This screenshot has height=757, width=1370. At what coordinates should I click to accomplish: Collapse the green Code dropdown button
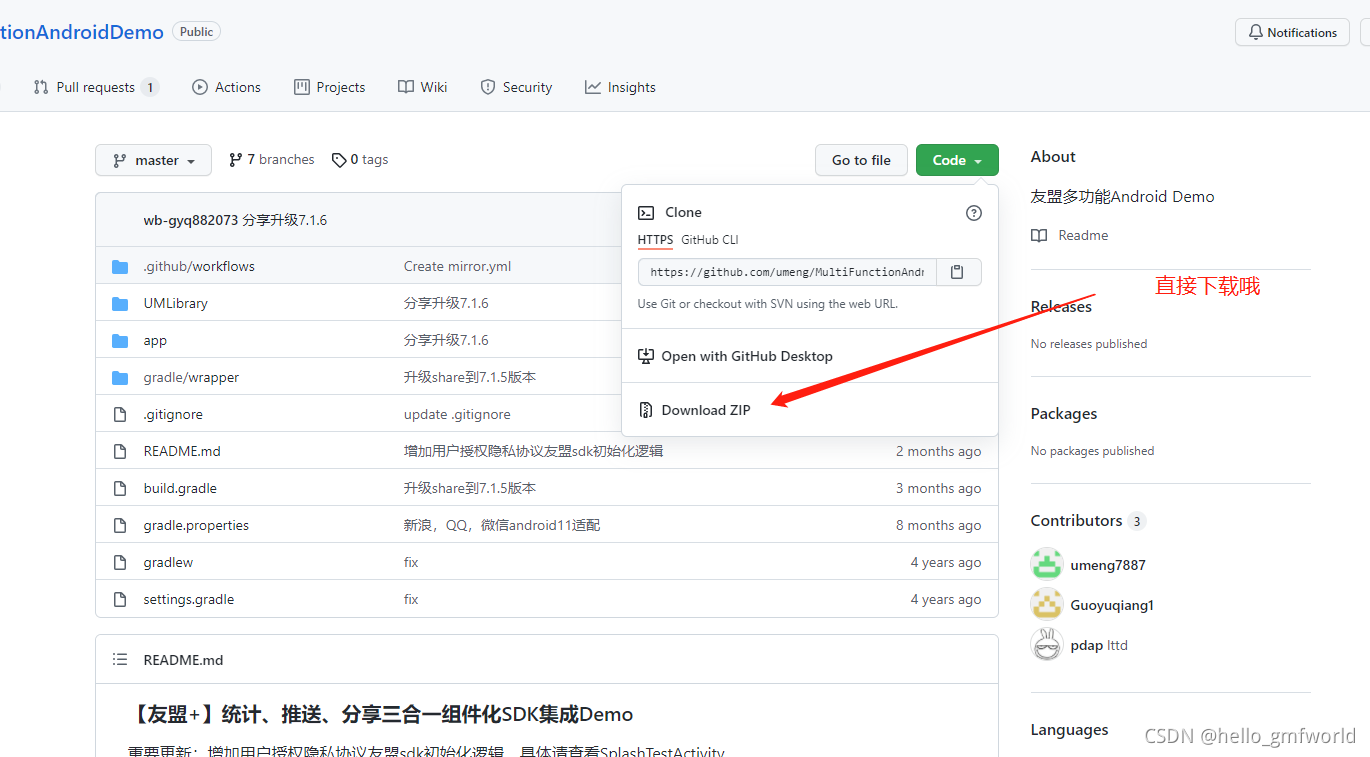[957, 160]
